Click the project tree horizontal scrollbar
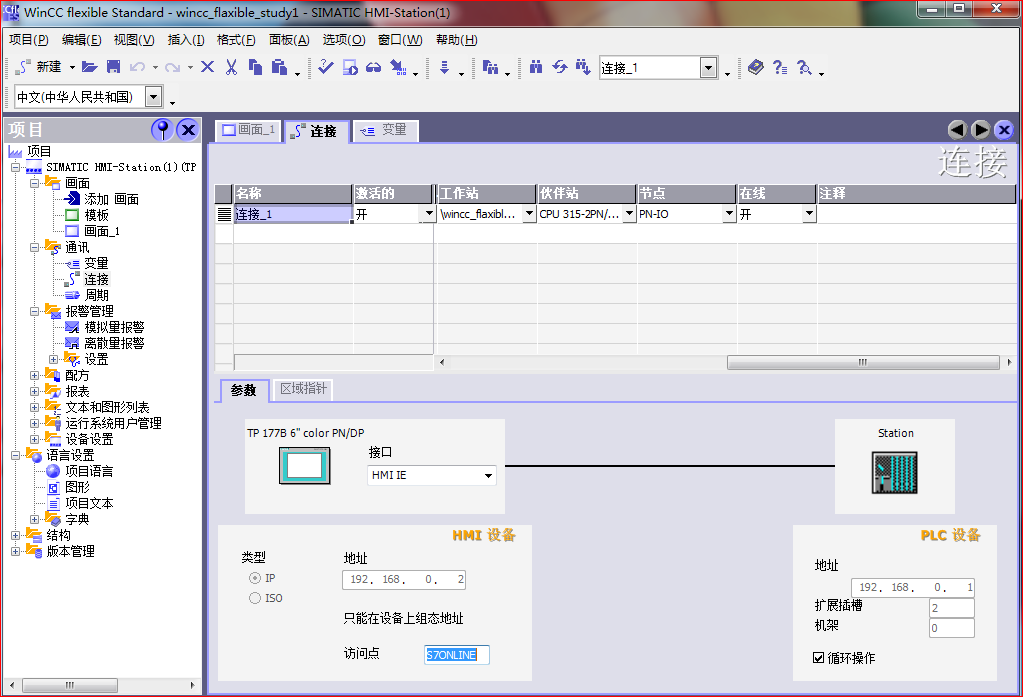This screenshot has width=1023, height=697. coord(70,685)
